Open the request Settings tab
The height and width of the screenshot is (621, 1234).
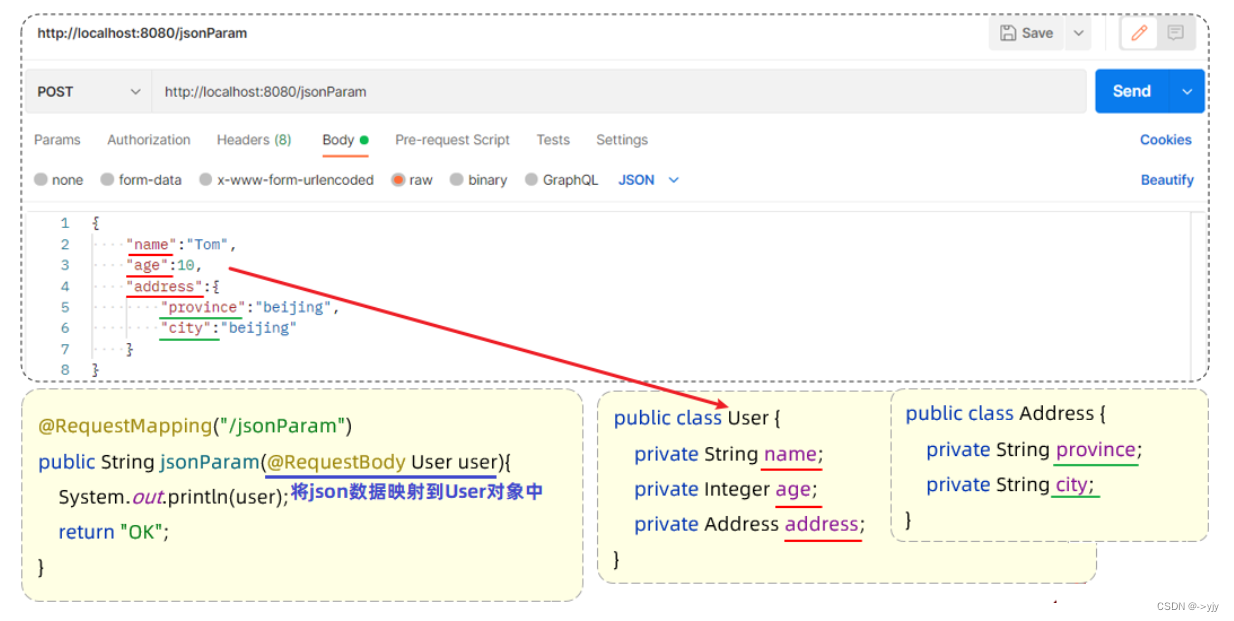click(x=622, y=140)
